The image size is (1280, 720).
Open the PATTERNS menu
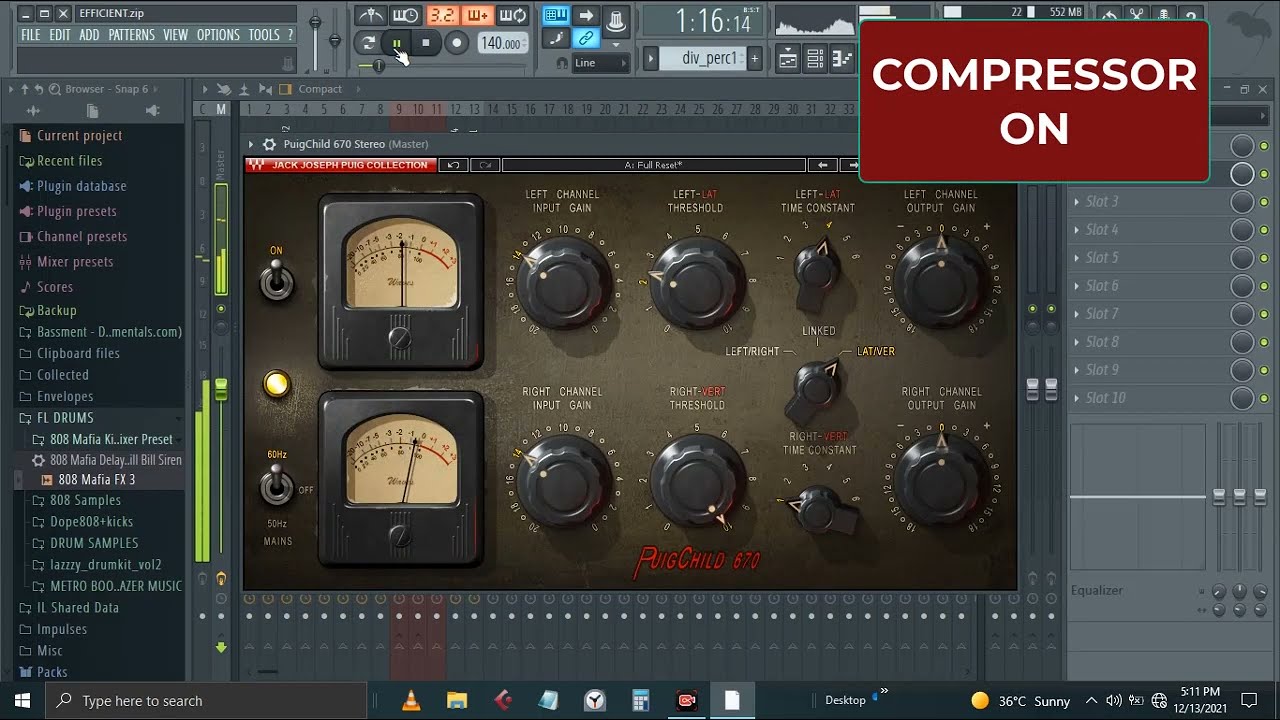pos(132,35)
